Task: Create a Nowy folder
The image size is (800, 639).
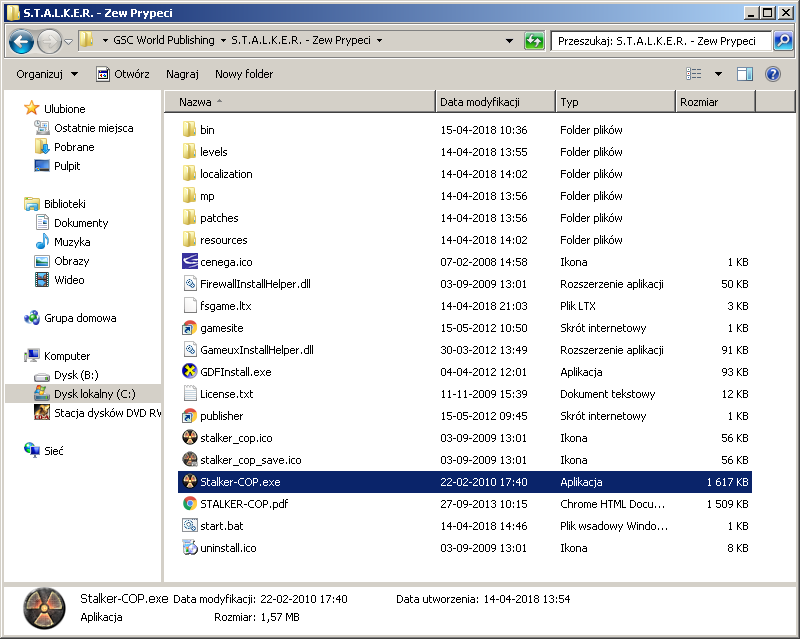Action: tap(244, 75)
